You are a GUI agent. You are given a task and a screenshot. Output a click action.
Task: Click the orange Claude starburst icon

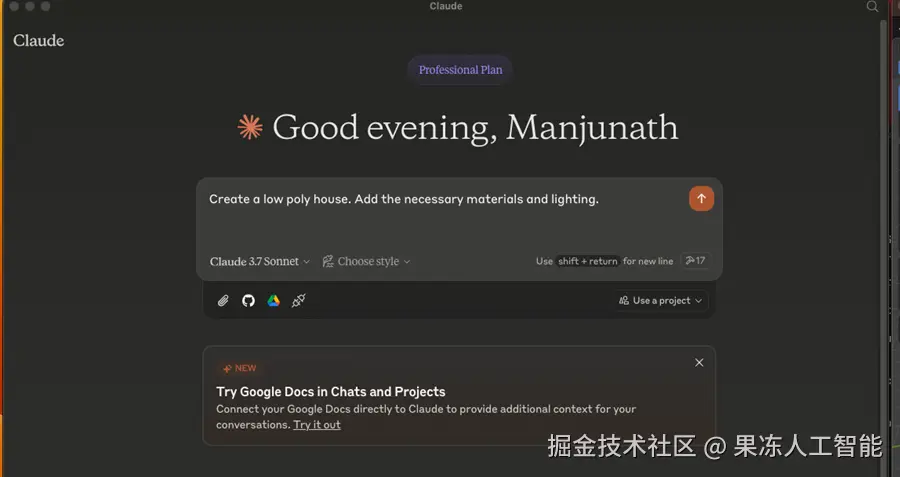pyautogui.click(x=250, y=127)
